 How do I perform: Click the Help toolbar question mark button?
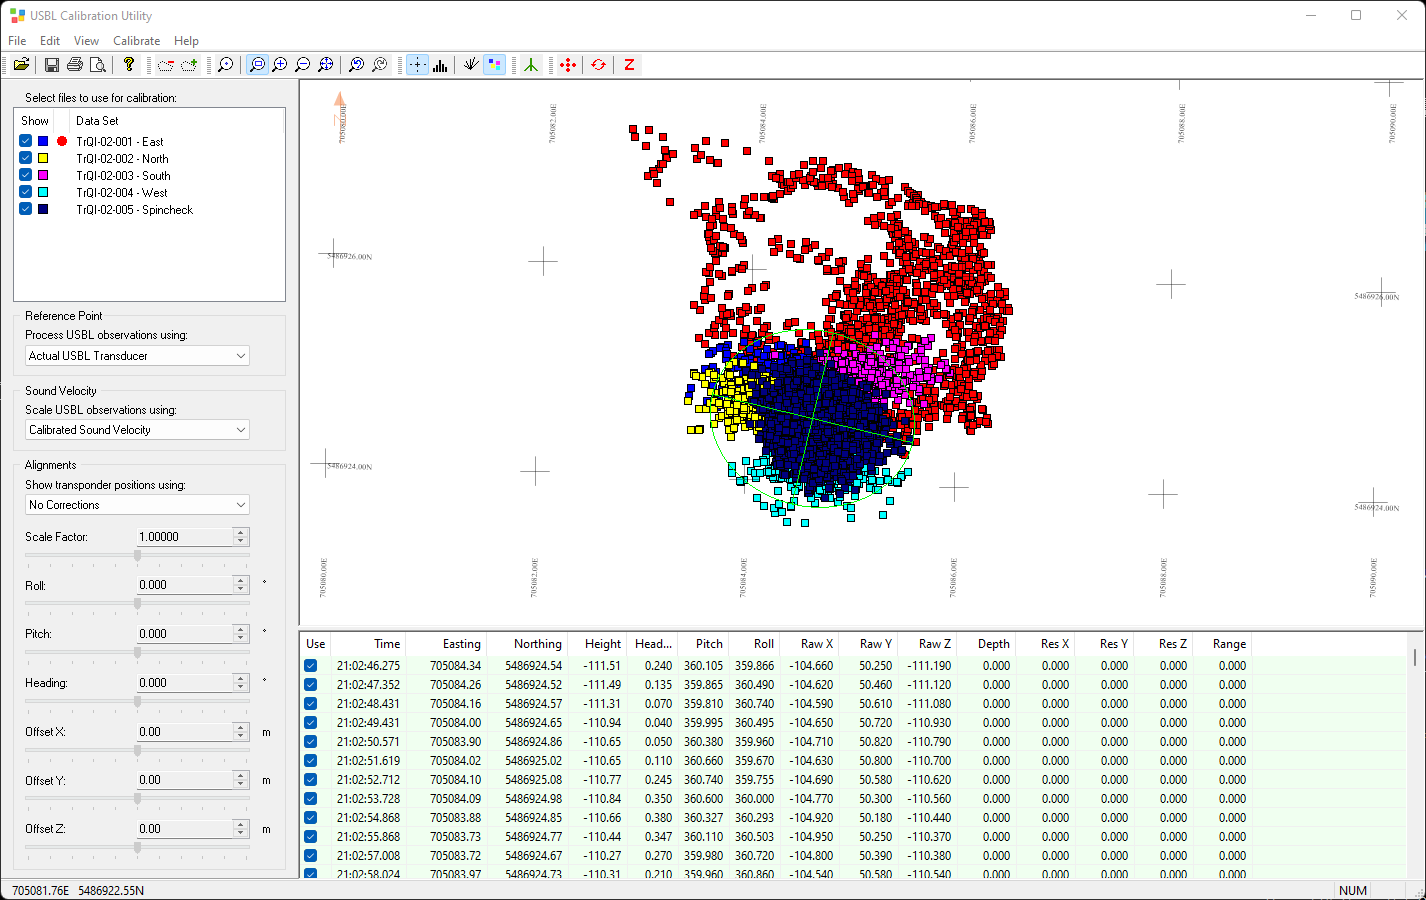[x=129, y=64]
